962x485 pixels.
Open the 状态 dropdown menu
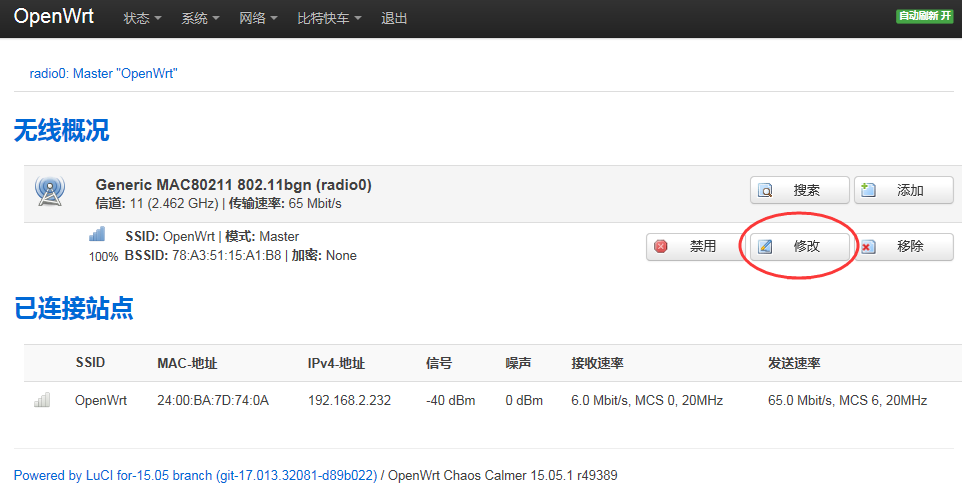(x=142, y=18)
